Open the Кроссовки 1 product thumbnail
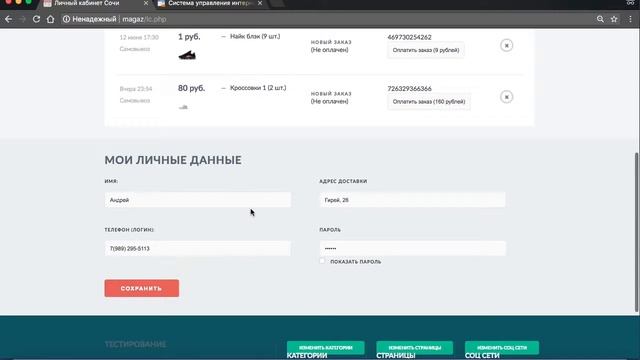 (183, 107)
